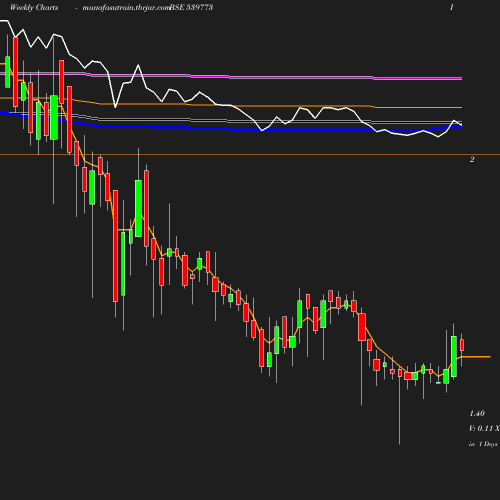The width and height of the screenshot is (500, 500).
Task: Click the last red candlestick on the chart
Action: 462,345
